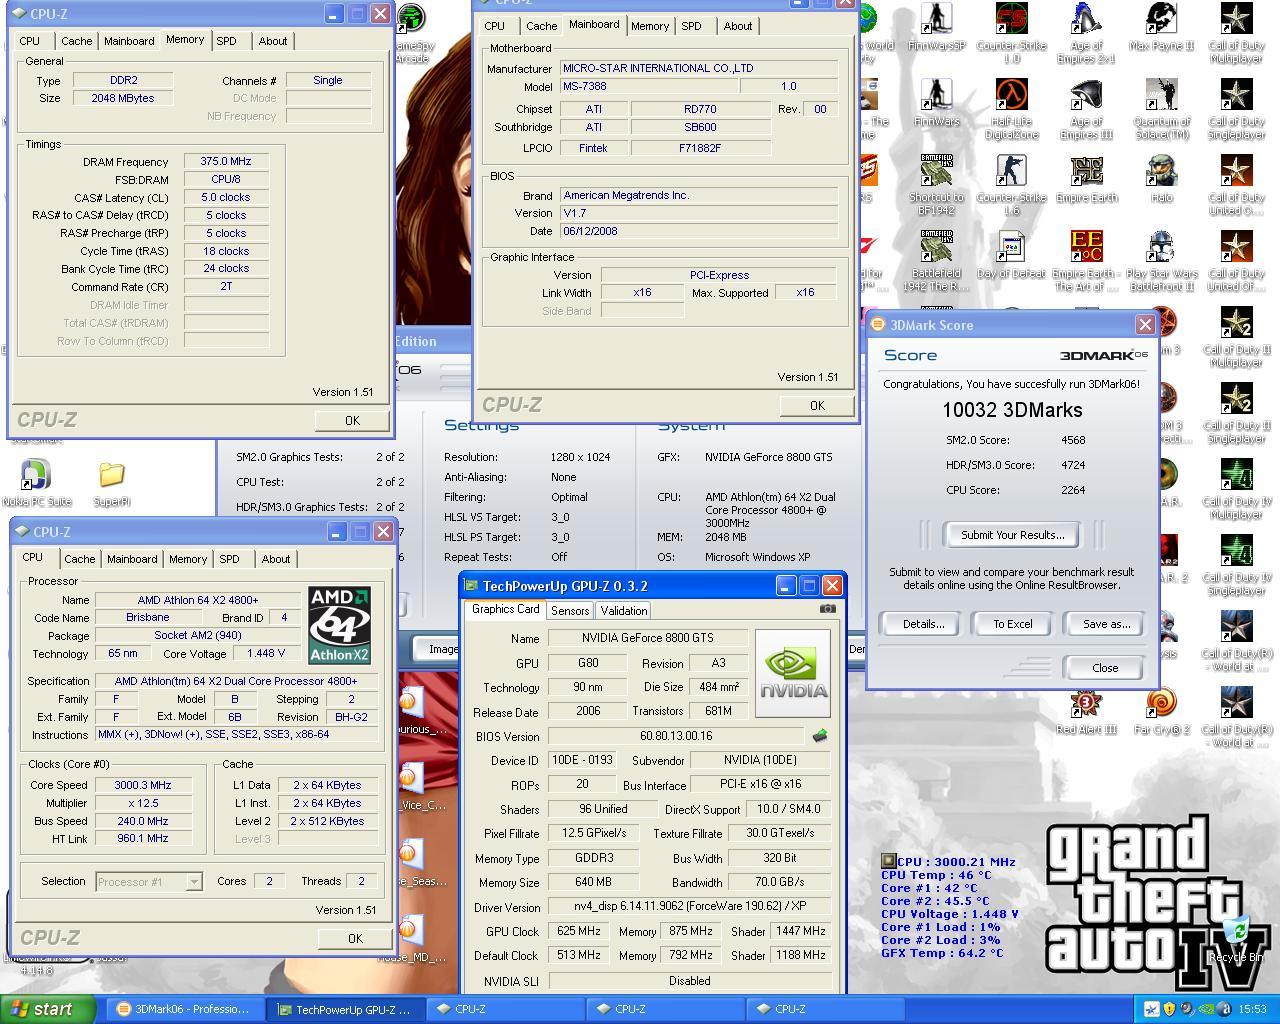Click GPU-Z BIOS save chip icon
The image size is (1280, 1024).
coord(820,736)
